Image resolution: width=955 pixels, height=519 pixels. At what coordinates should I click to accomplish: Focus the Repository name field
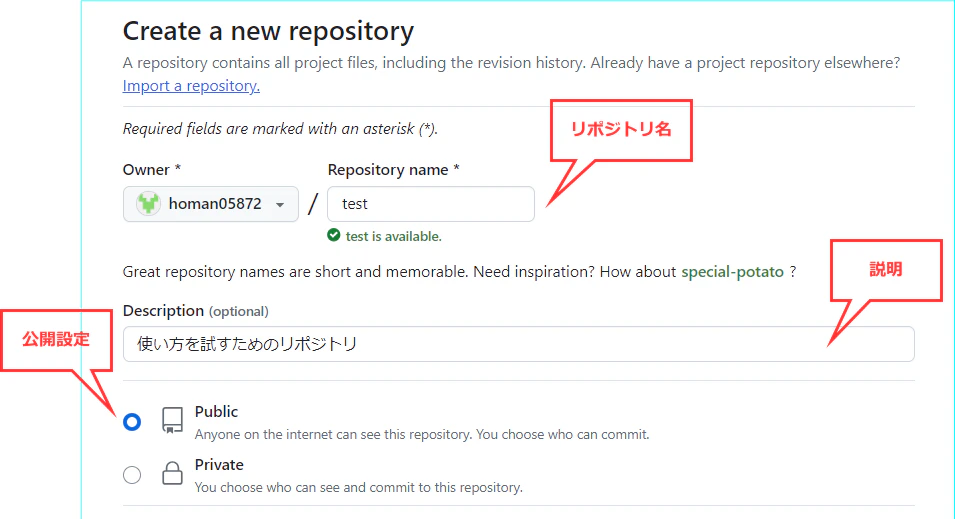click(x=431, y=204)
